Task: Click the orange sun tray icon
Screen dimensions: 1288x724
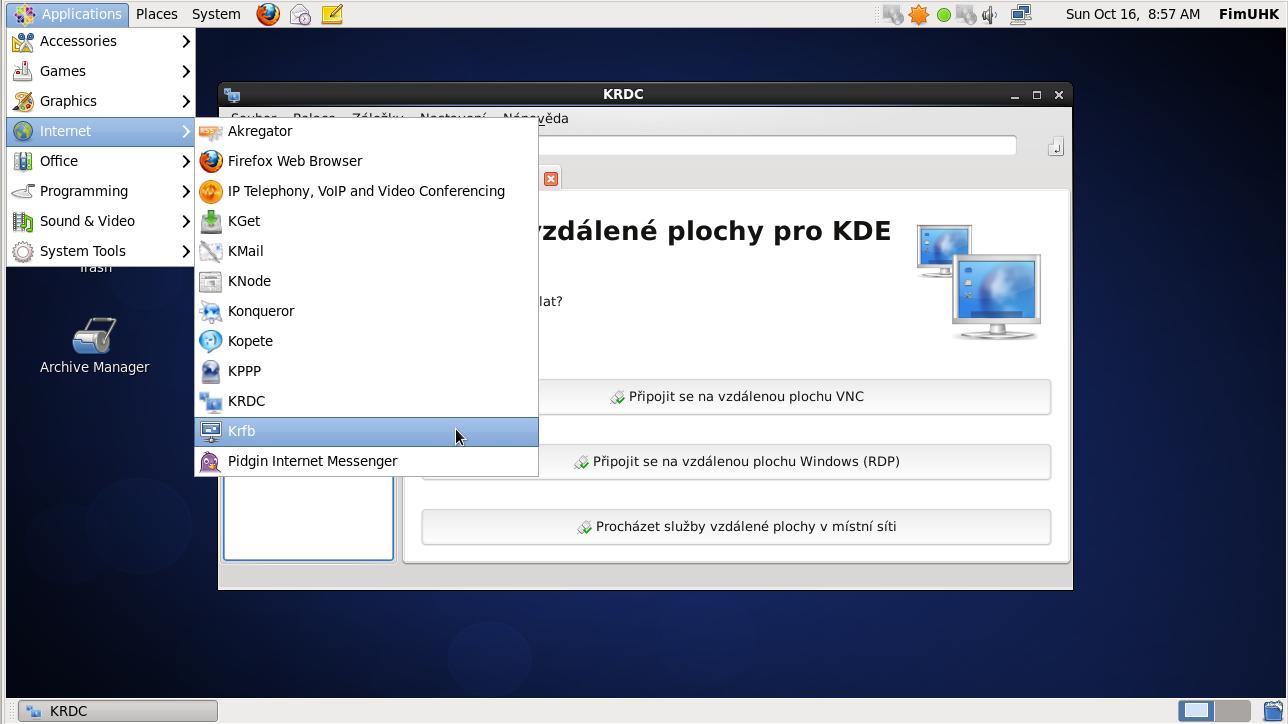Action: point(918,14)
